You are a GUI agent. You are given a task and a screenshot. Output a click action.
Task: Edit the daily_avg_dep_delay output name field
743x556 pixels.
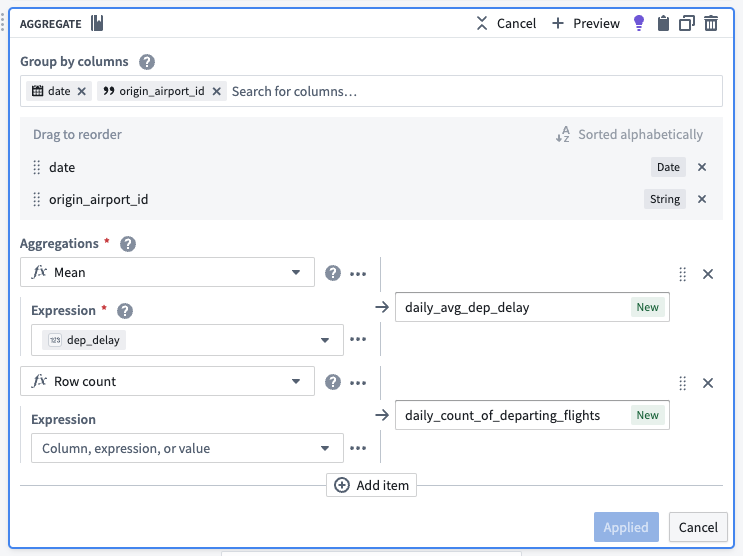point(532,307)
